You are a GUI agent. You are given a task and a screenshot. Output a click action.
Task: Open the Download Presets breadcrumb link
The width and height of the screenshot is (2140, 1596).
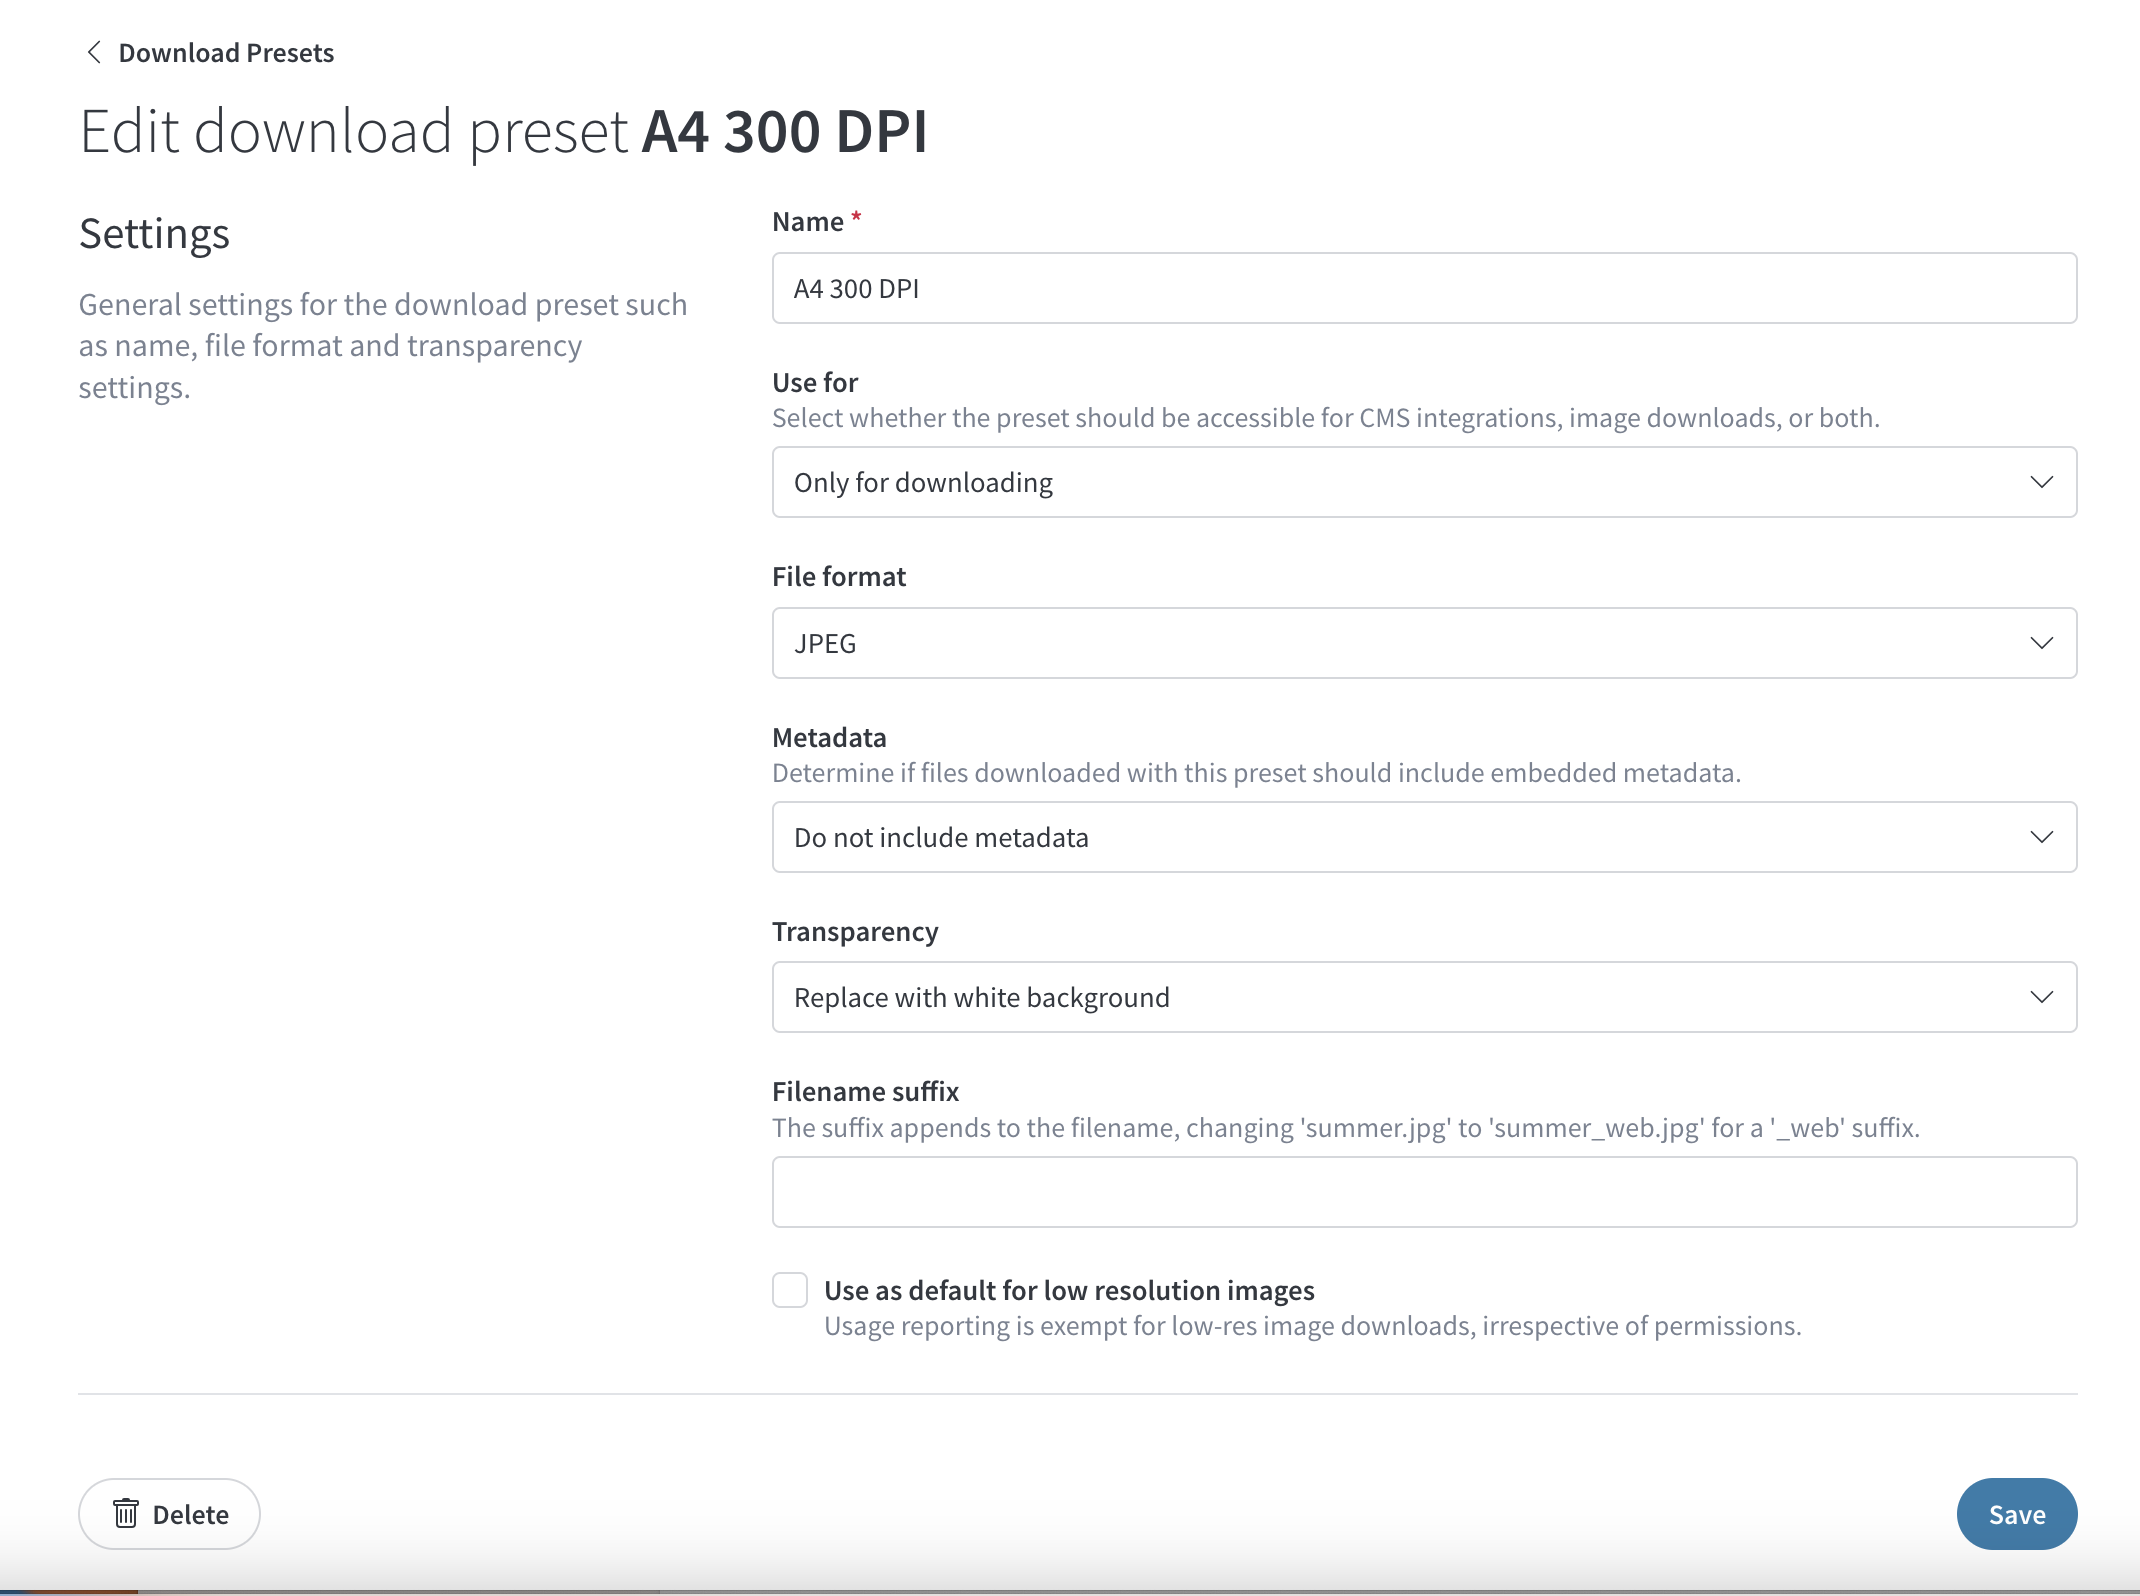pyautogui.click(x=226, y=52)
